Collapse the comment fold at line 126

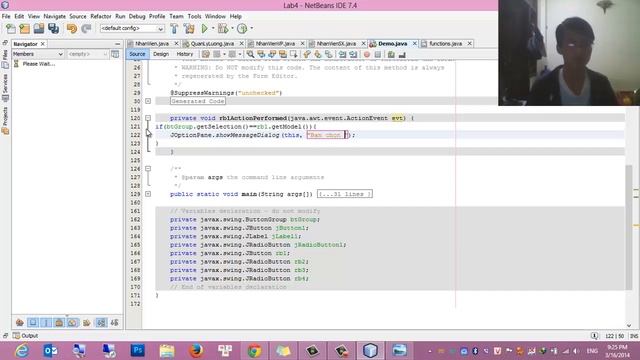148,169
